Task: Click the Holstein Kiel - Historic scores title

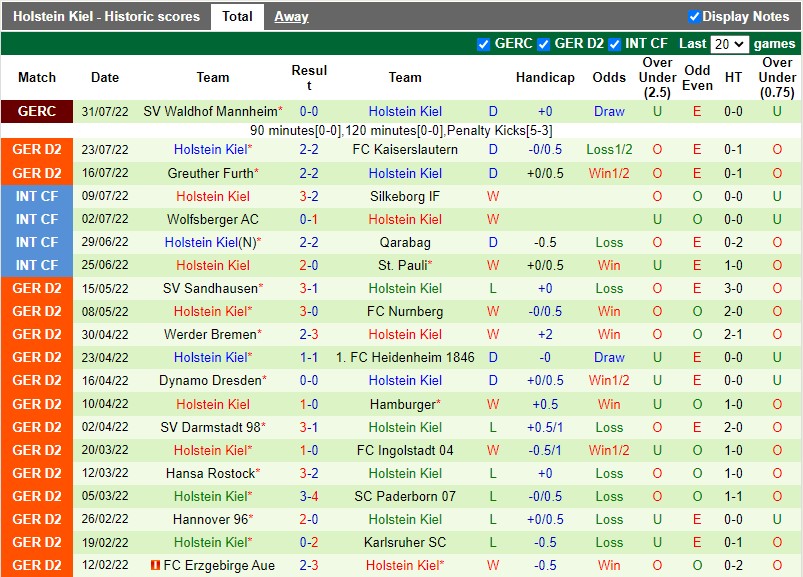Action: click(x=106, y=16)
